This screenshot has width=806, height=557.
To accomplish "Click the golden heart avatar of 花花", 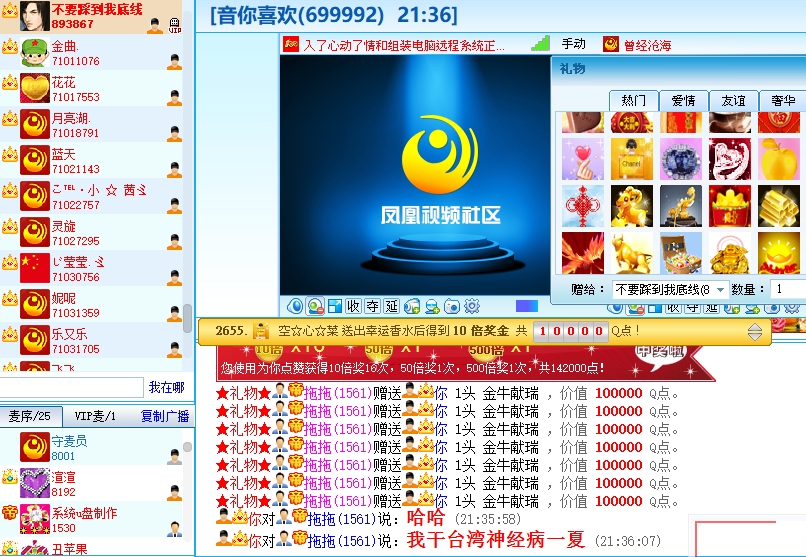I will pos(35,88).
